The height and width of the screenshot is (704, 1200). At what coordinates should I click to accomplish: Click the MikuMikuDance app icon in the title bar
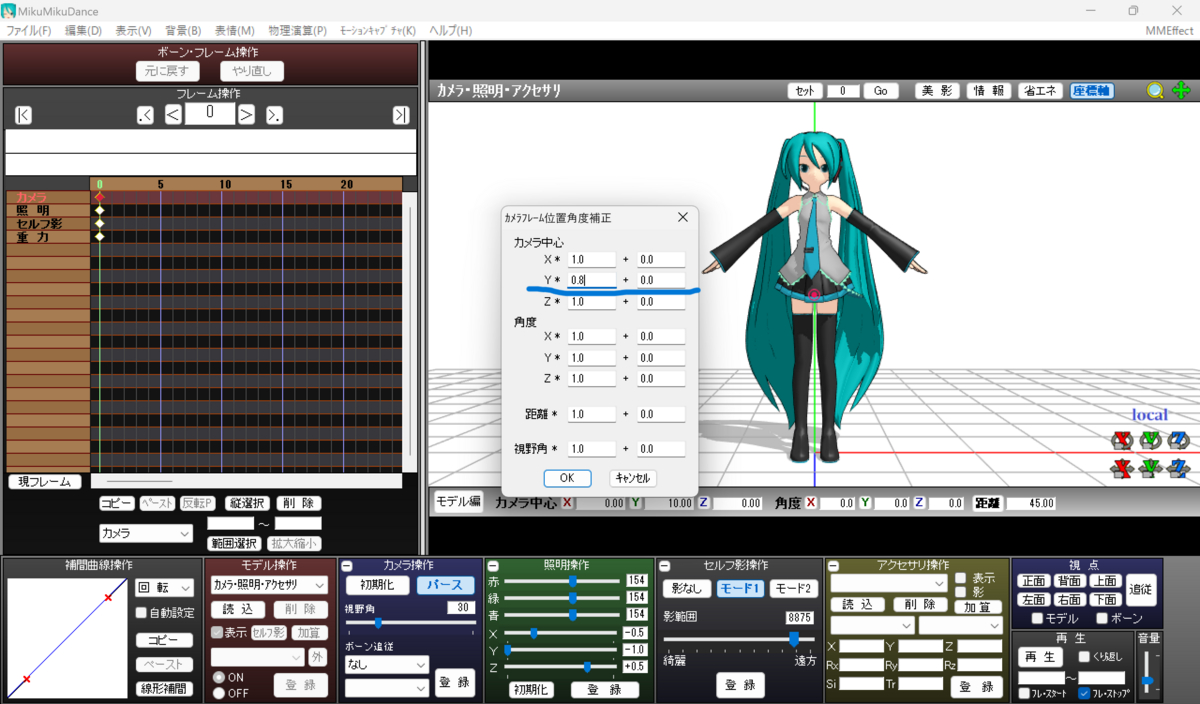click(7, 10)
